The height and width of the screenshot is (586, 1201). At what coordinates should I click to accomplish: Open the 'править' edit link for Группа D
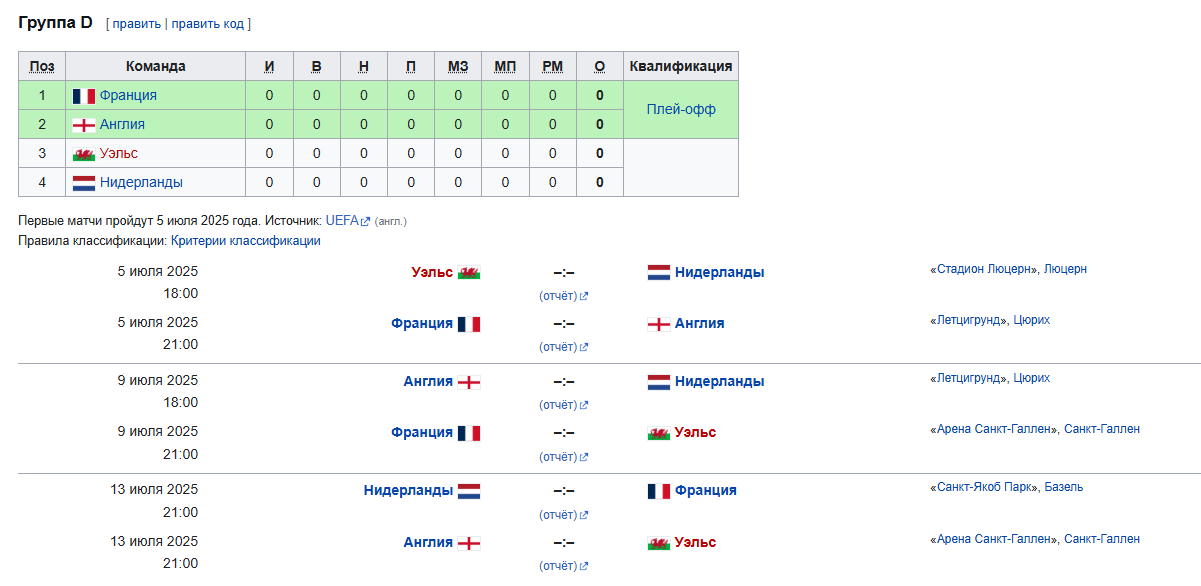pos(137,24)
